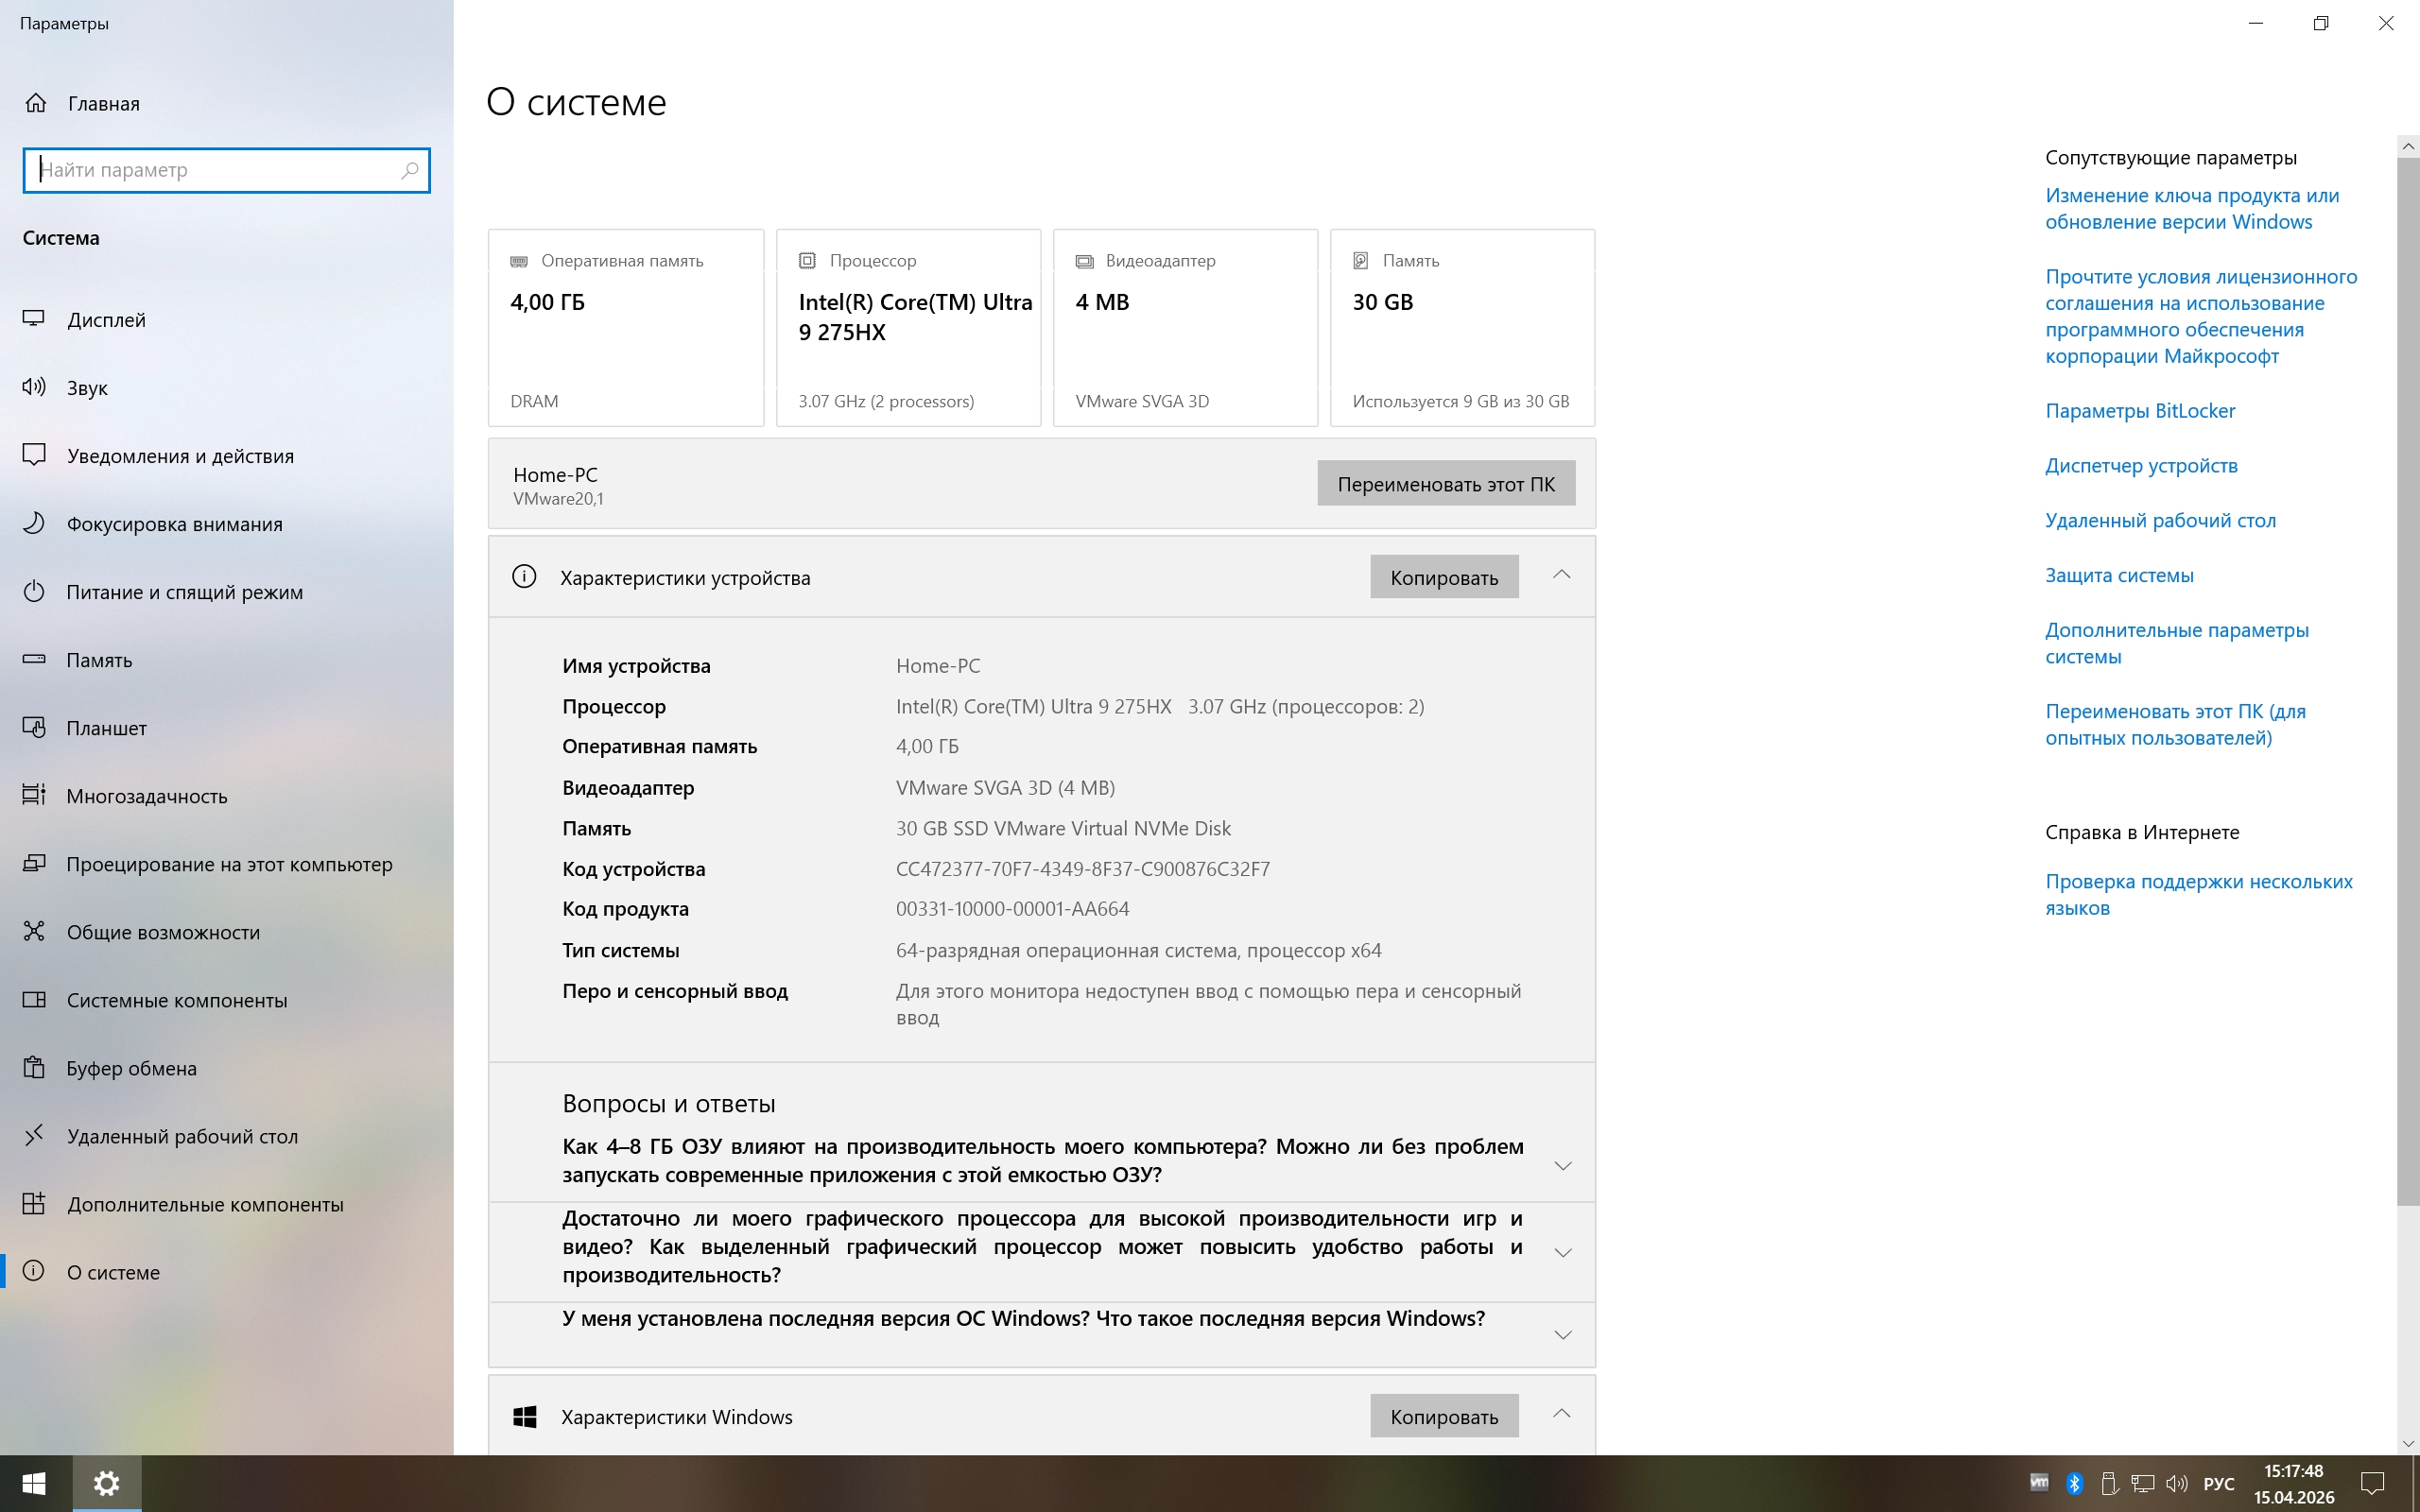This screenshot has height=1512, width=2420.
Task: Click the Display (Дисплей) monitor icon
Action: (34, 319)
